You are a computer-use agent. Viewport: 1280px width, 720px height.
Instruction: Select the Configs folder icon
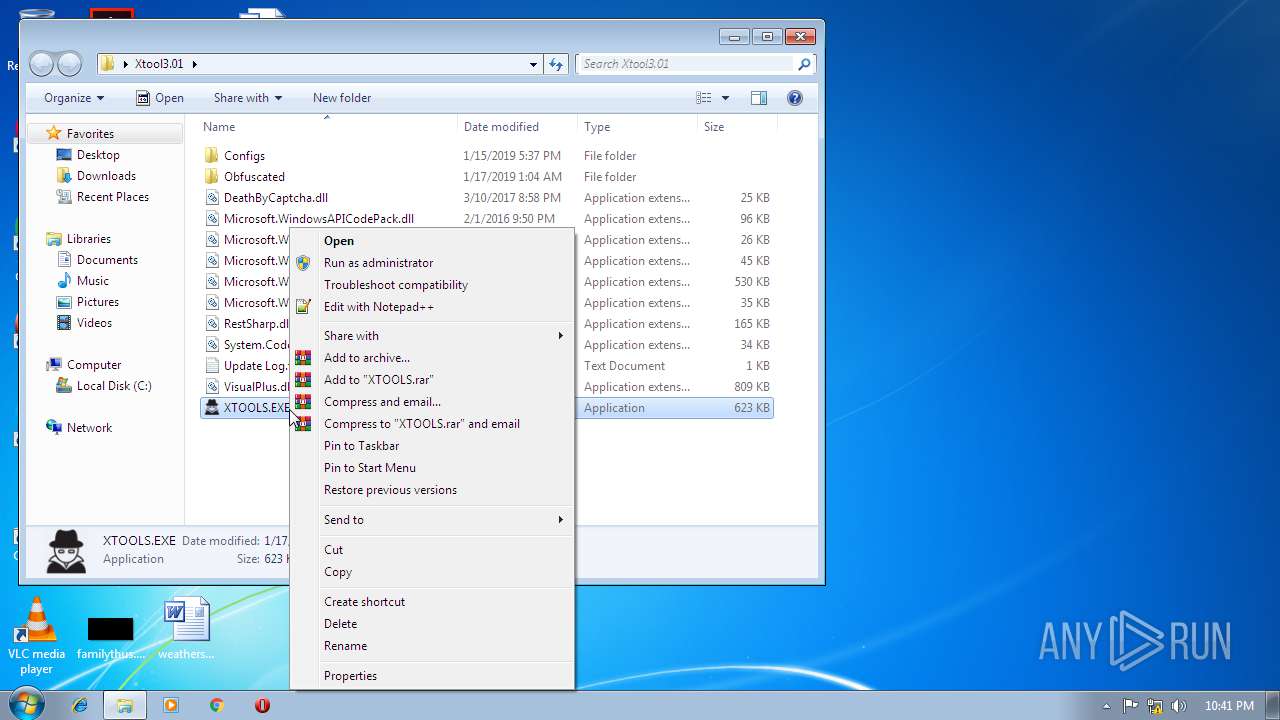point(211,156)
